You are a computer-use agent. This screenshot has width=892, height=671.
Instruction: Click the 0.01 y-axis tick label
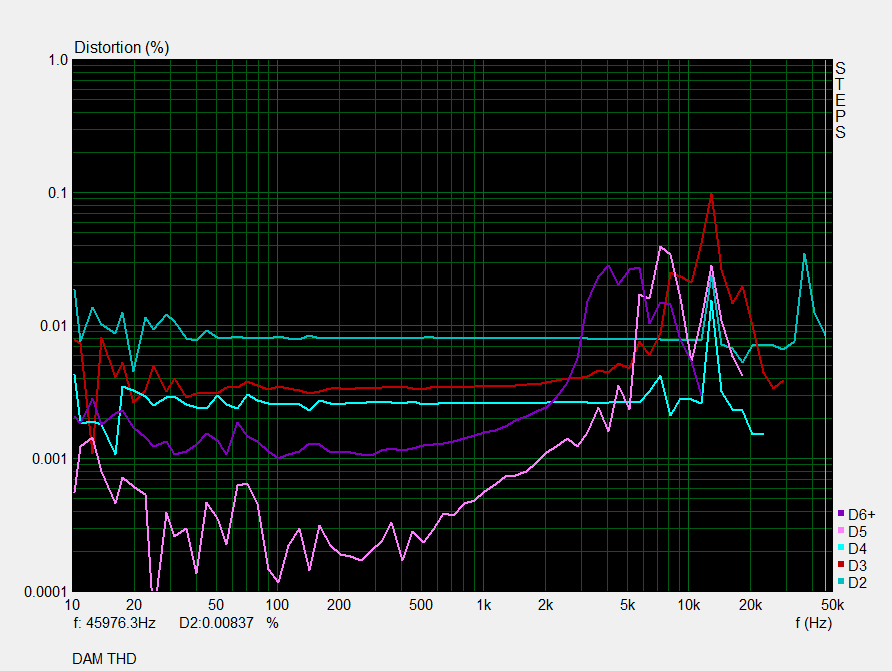pos(53,326)
